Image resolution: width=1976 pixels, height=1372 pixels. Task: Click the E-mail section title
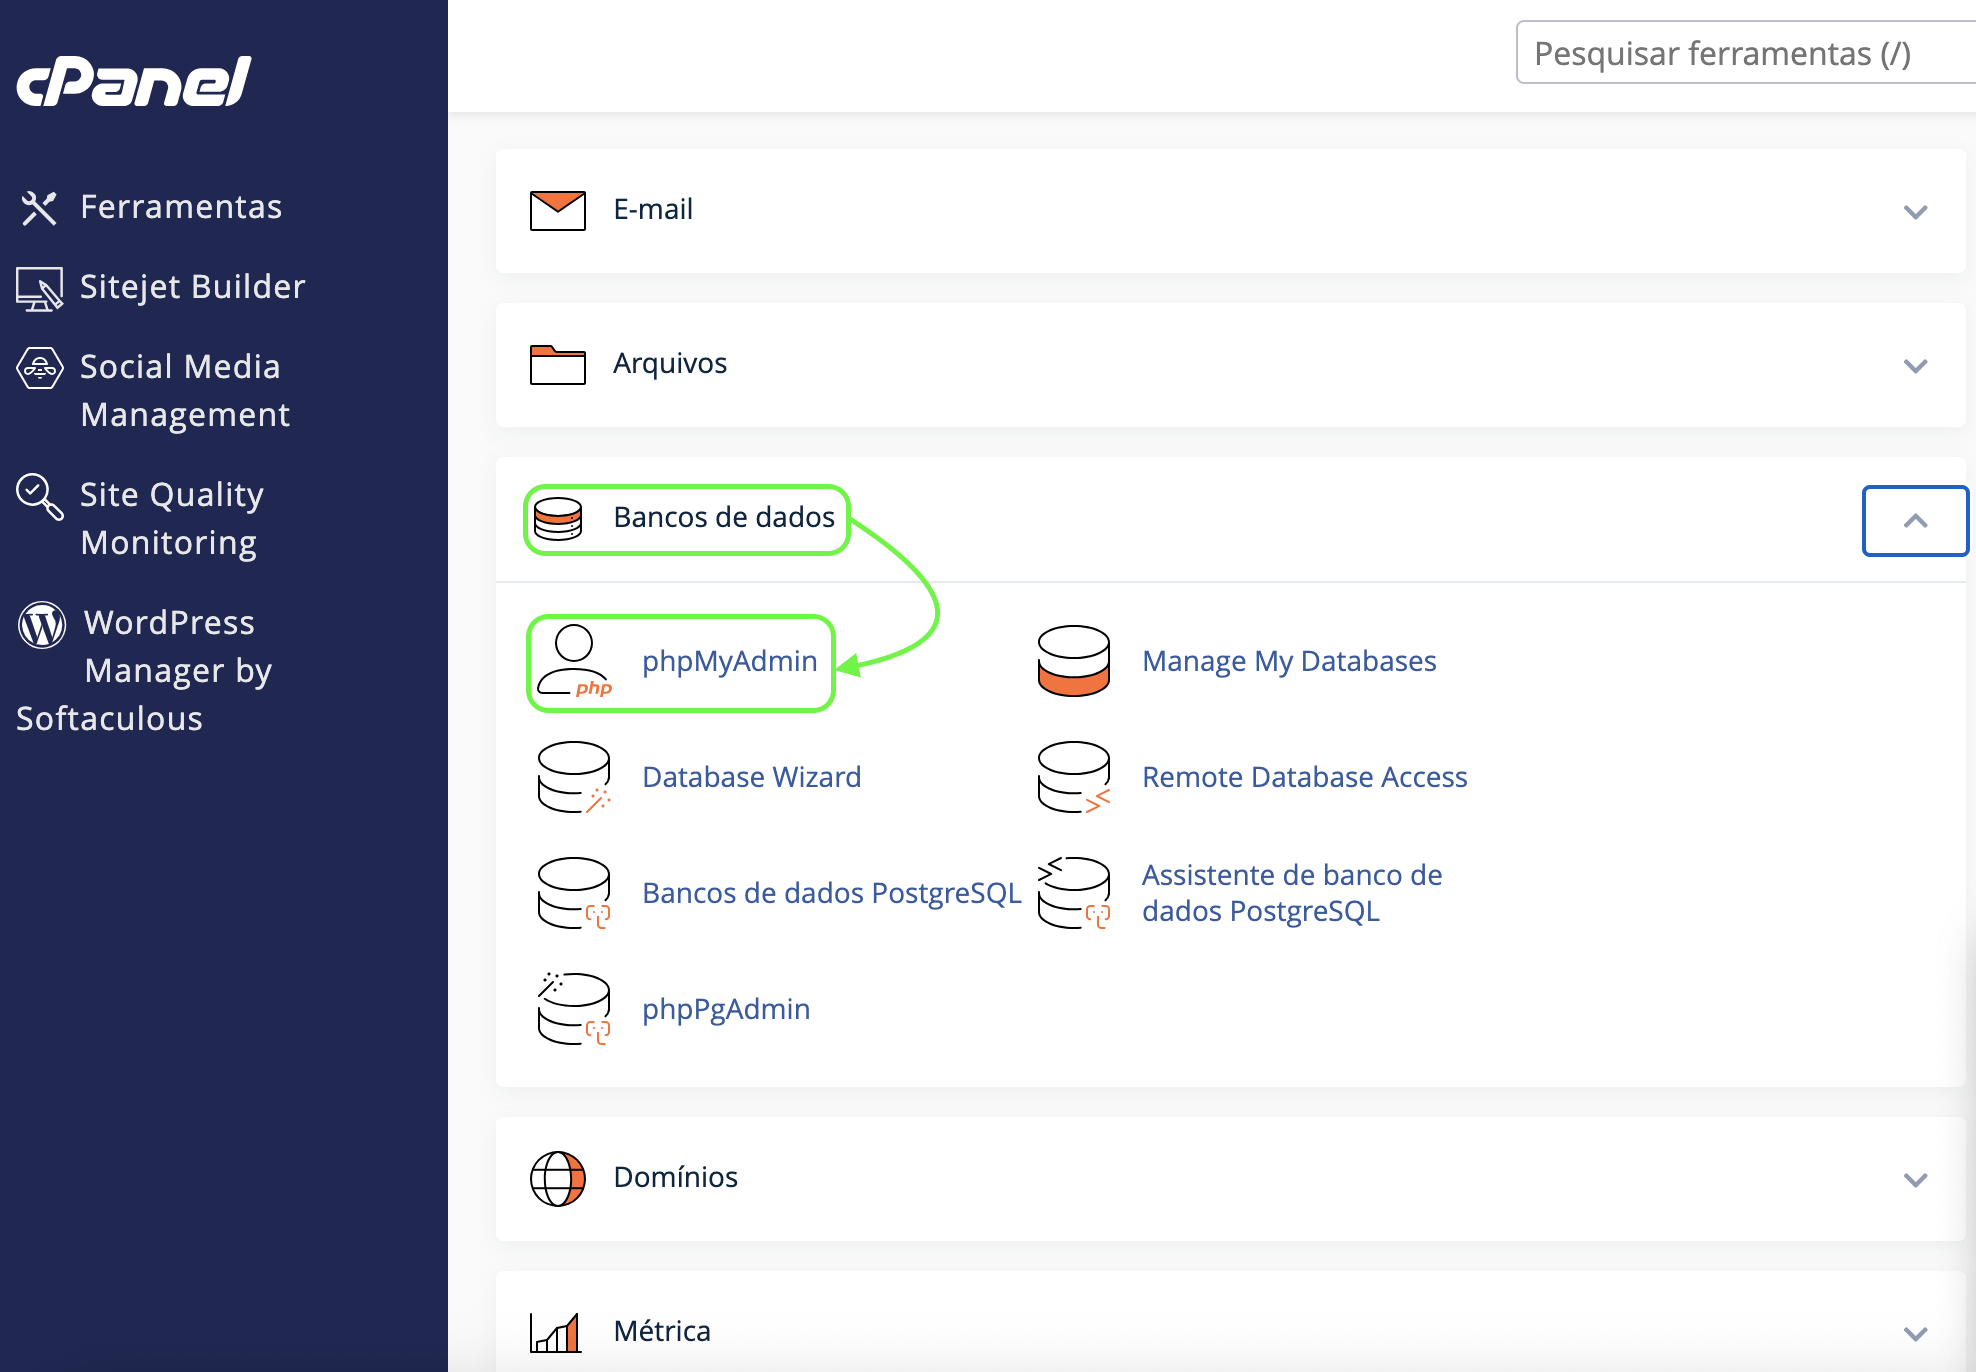coord(653,210)
